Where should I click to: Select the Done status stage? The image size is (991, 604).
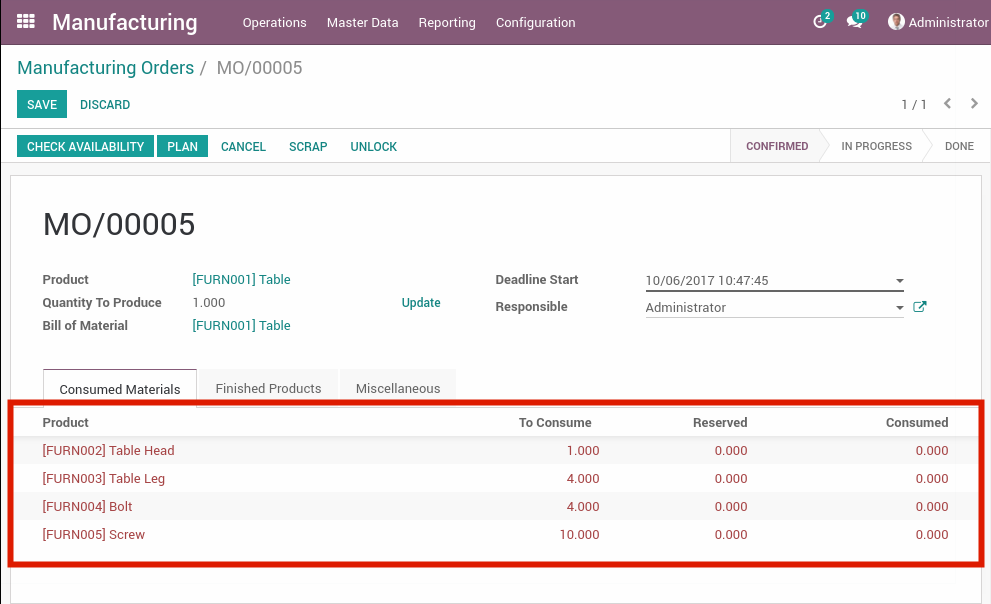tap(959, 146)
